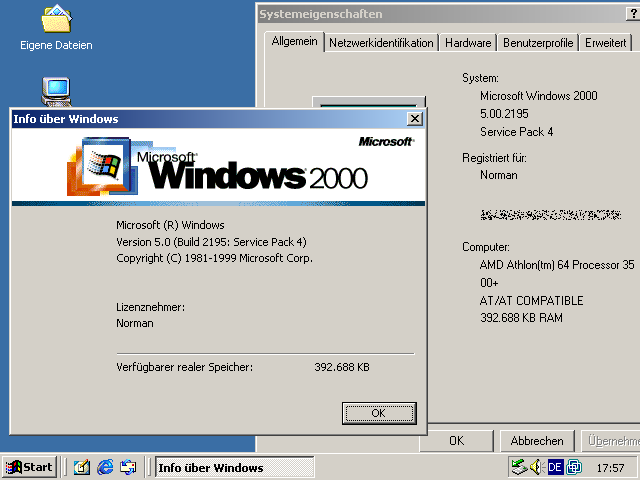Click 'Norman' under Registriert für
This screenshot has height=480, width=640.
(x=498, y=175)
